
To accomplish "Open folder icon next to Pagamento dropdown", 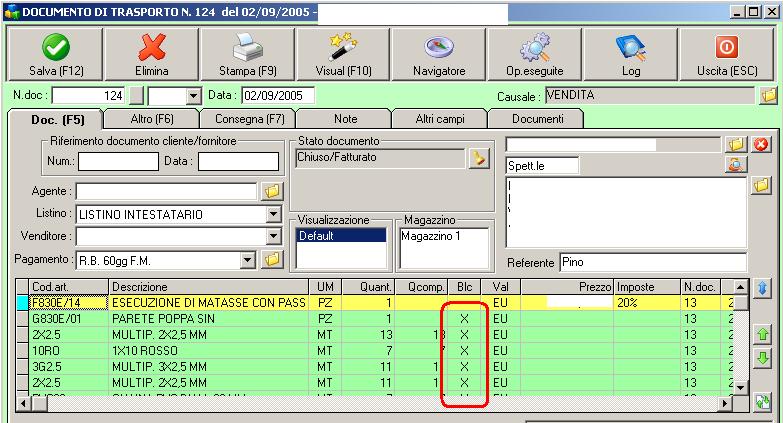I will pos(272,260).
